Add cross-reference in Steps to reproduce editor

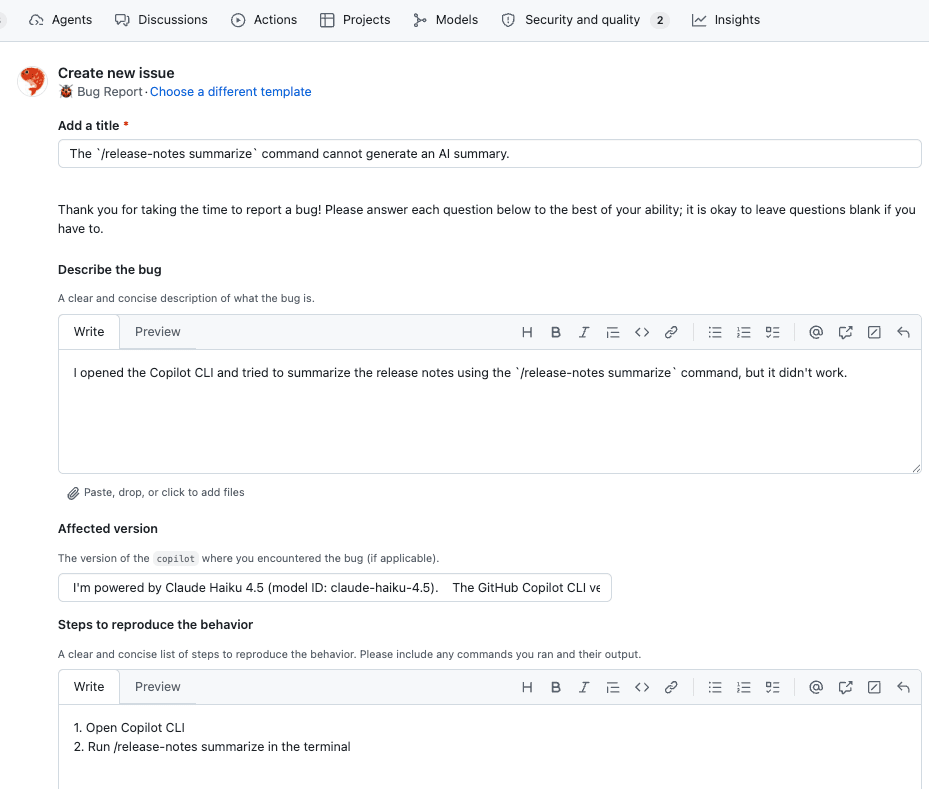845,687
